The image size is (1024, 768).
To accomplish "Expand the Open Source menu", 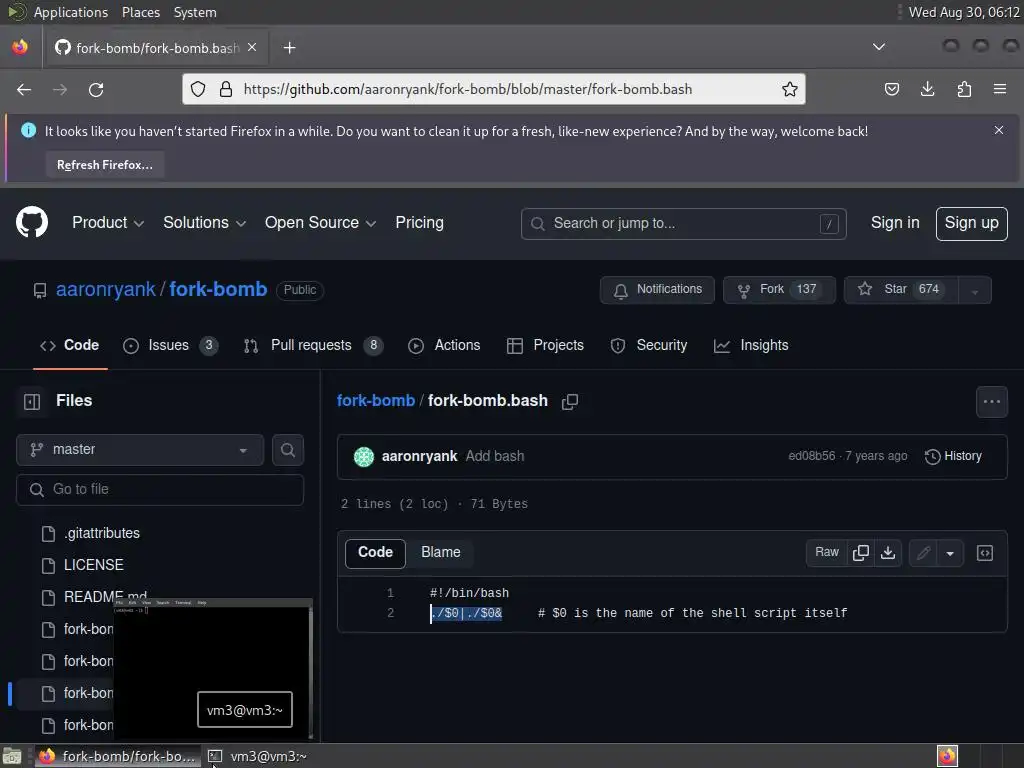I will pyautogui.click(x=320, y=223).
